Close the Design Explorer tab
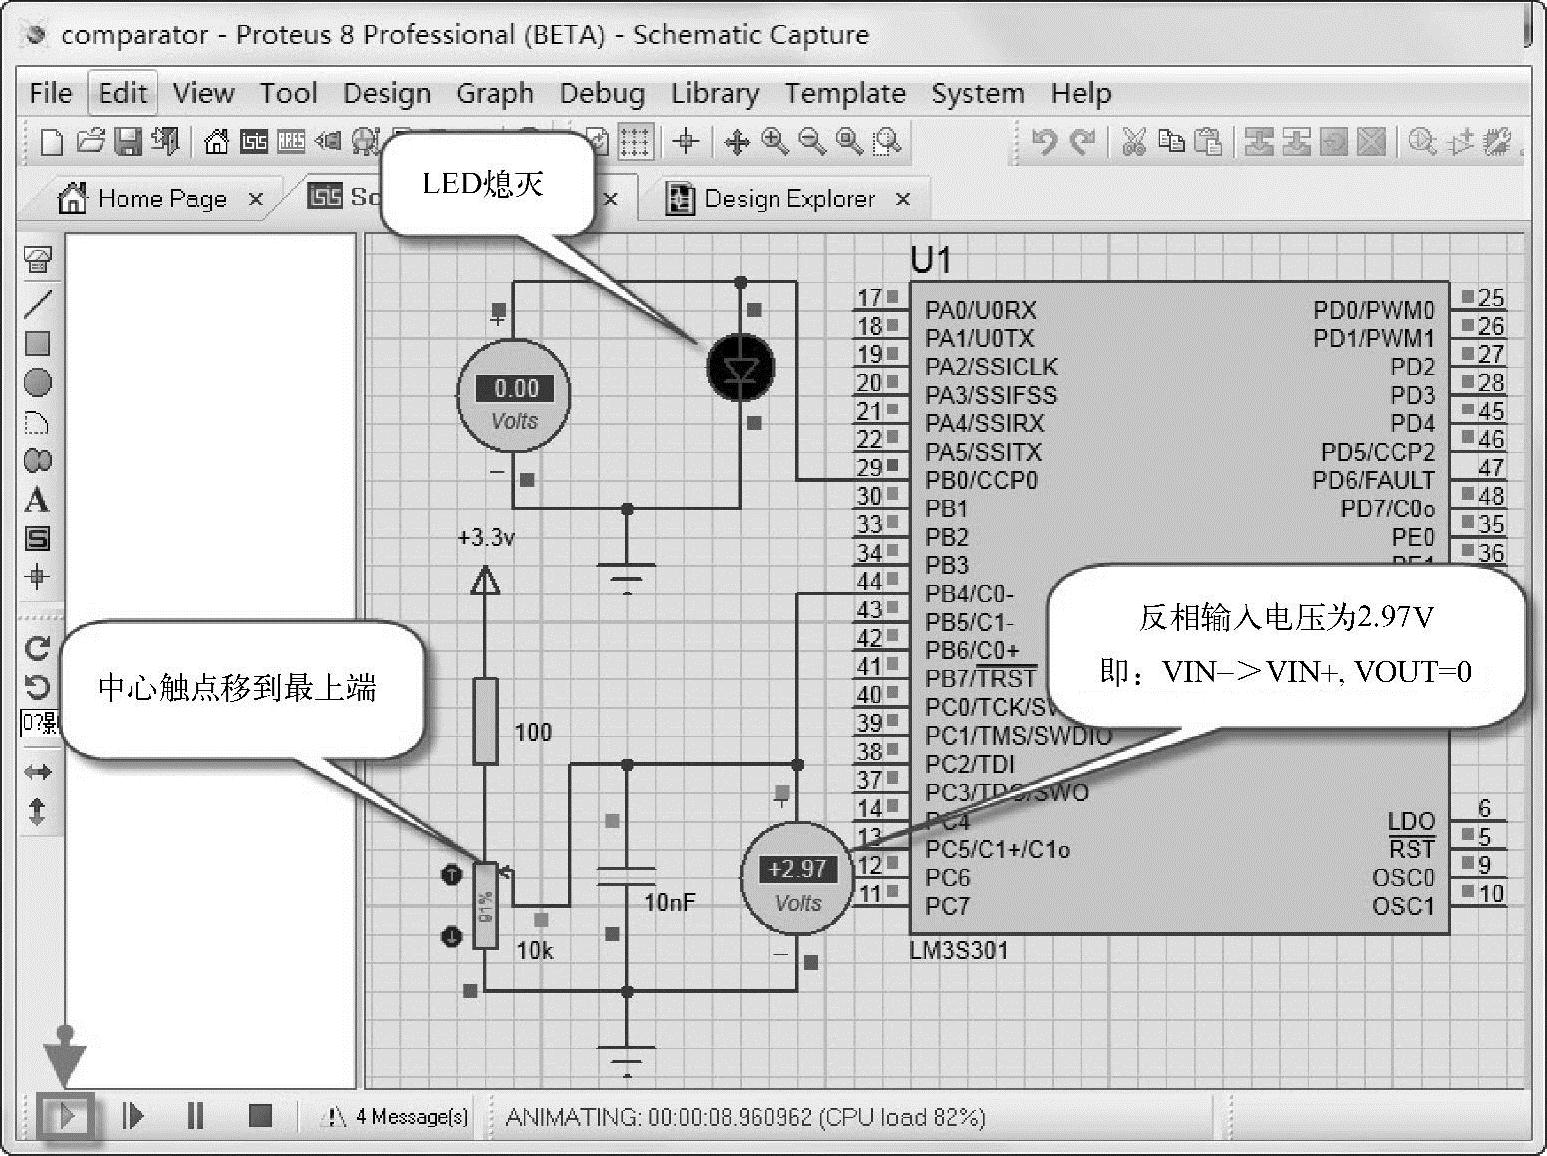This screenshot has width=1547, height=1156. pos(903,199)
